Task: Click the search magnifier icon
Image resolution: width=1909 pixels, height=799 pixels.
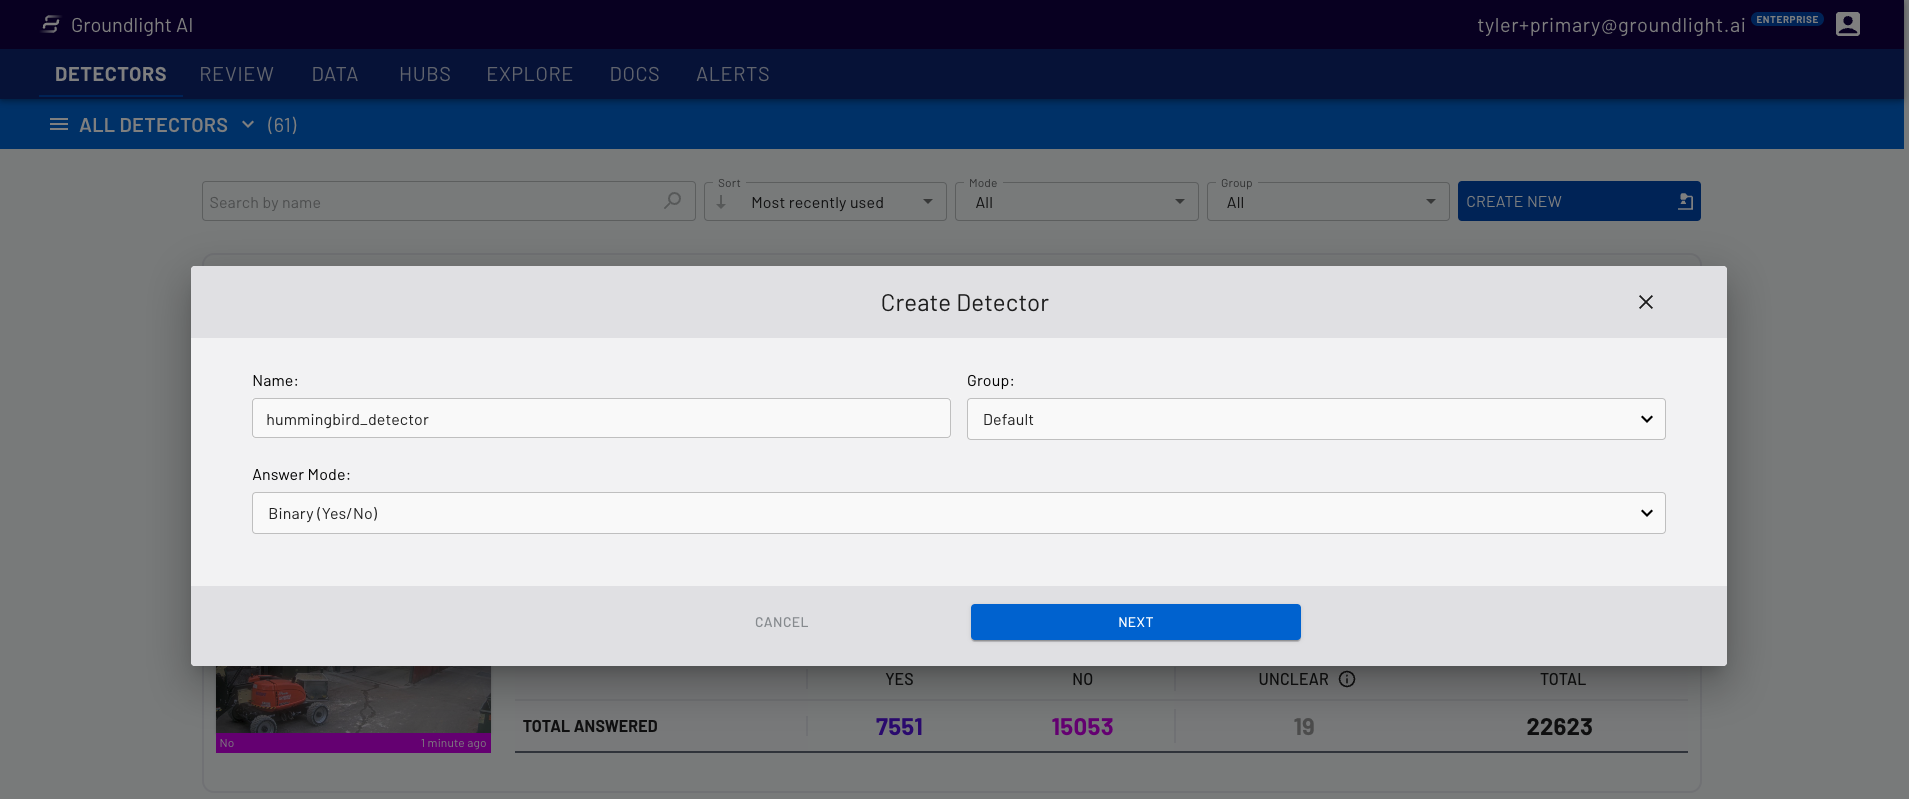Action: pyautogui.click(x=673, y=201)
